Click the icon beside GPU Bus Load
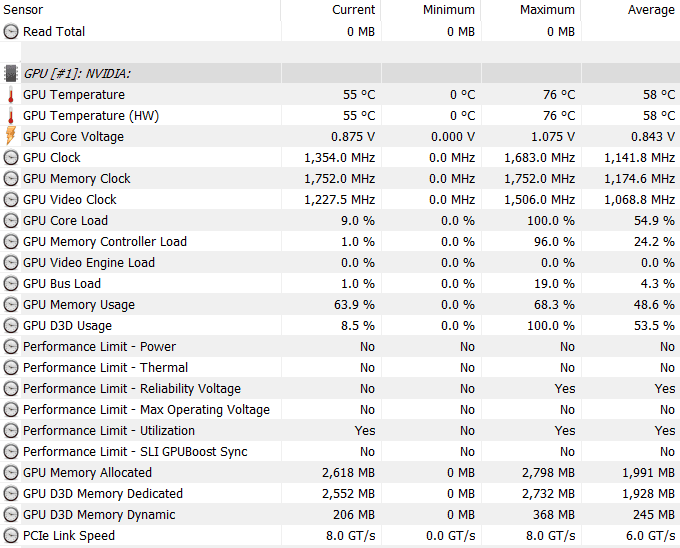The image size is (680, 548). [x=11, y=284]
